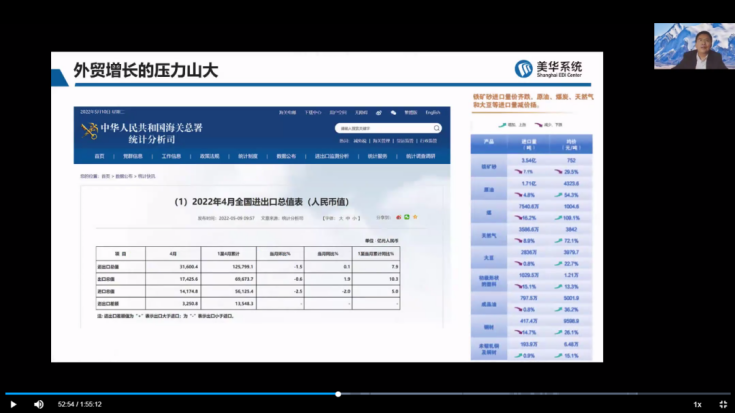Click the red Weibo share icon under the title
The image size is (735, 413).
tap(398, 218)
